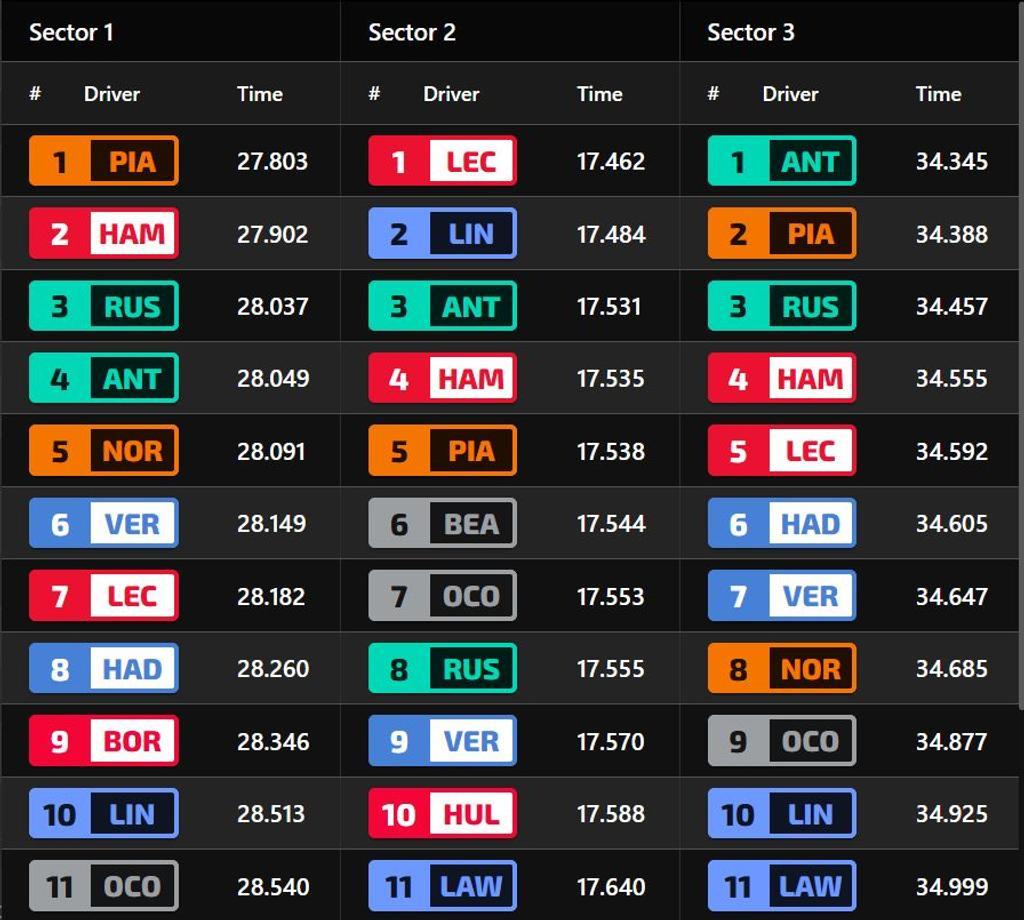Click the Sector 2 Time column header

click(x=600, y=94)
